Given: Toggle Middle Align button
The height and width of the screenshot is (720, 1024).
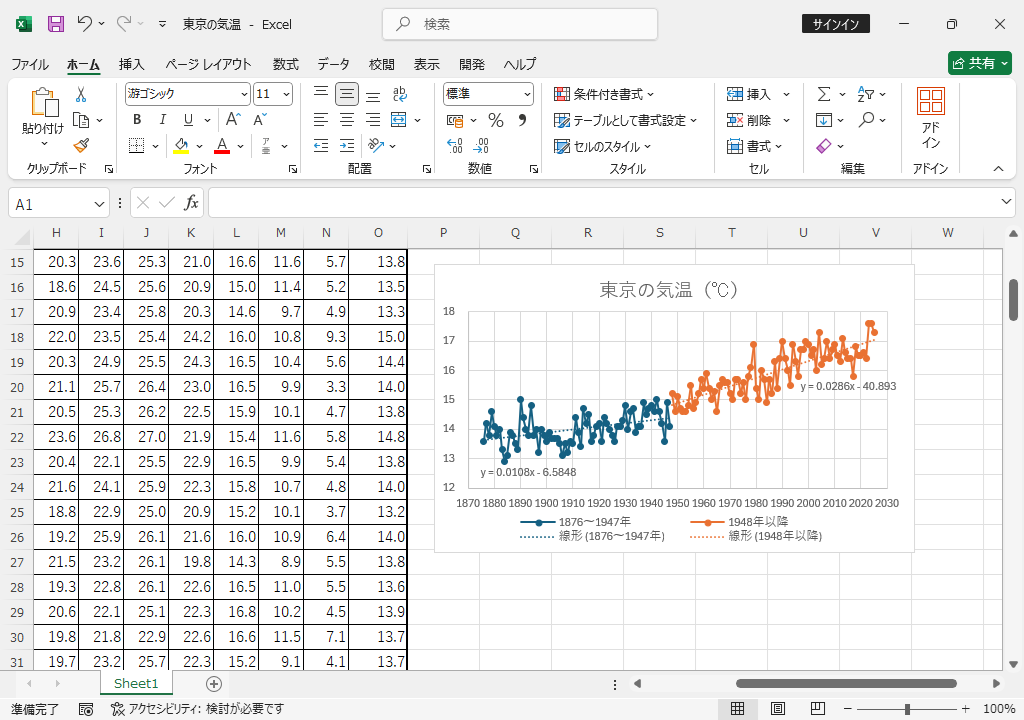Looking at the screenshot, I should pos(347,94).
